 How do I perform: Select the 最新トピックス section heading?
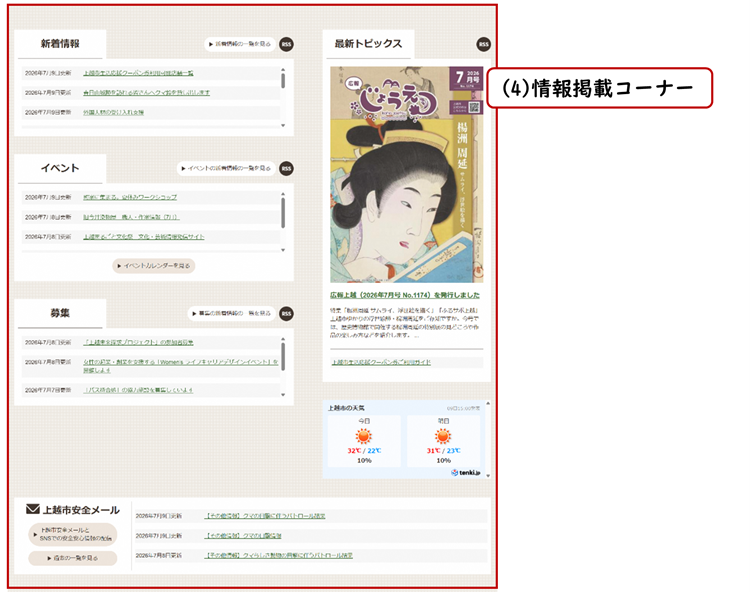click(x=368, y=44)
